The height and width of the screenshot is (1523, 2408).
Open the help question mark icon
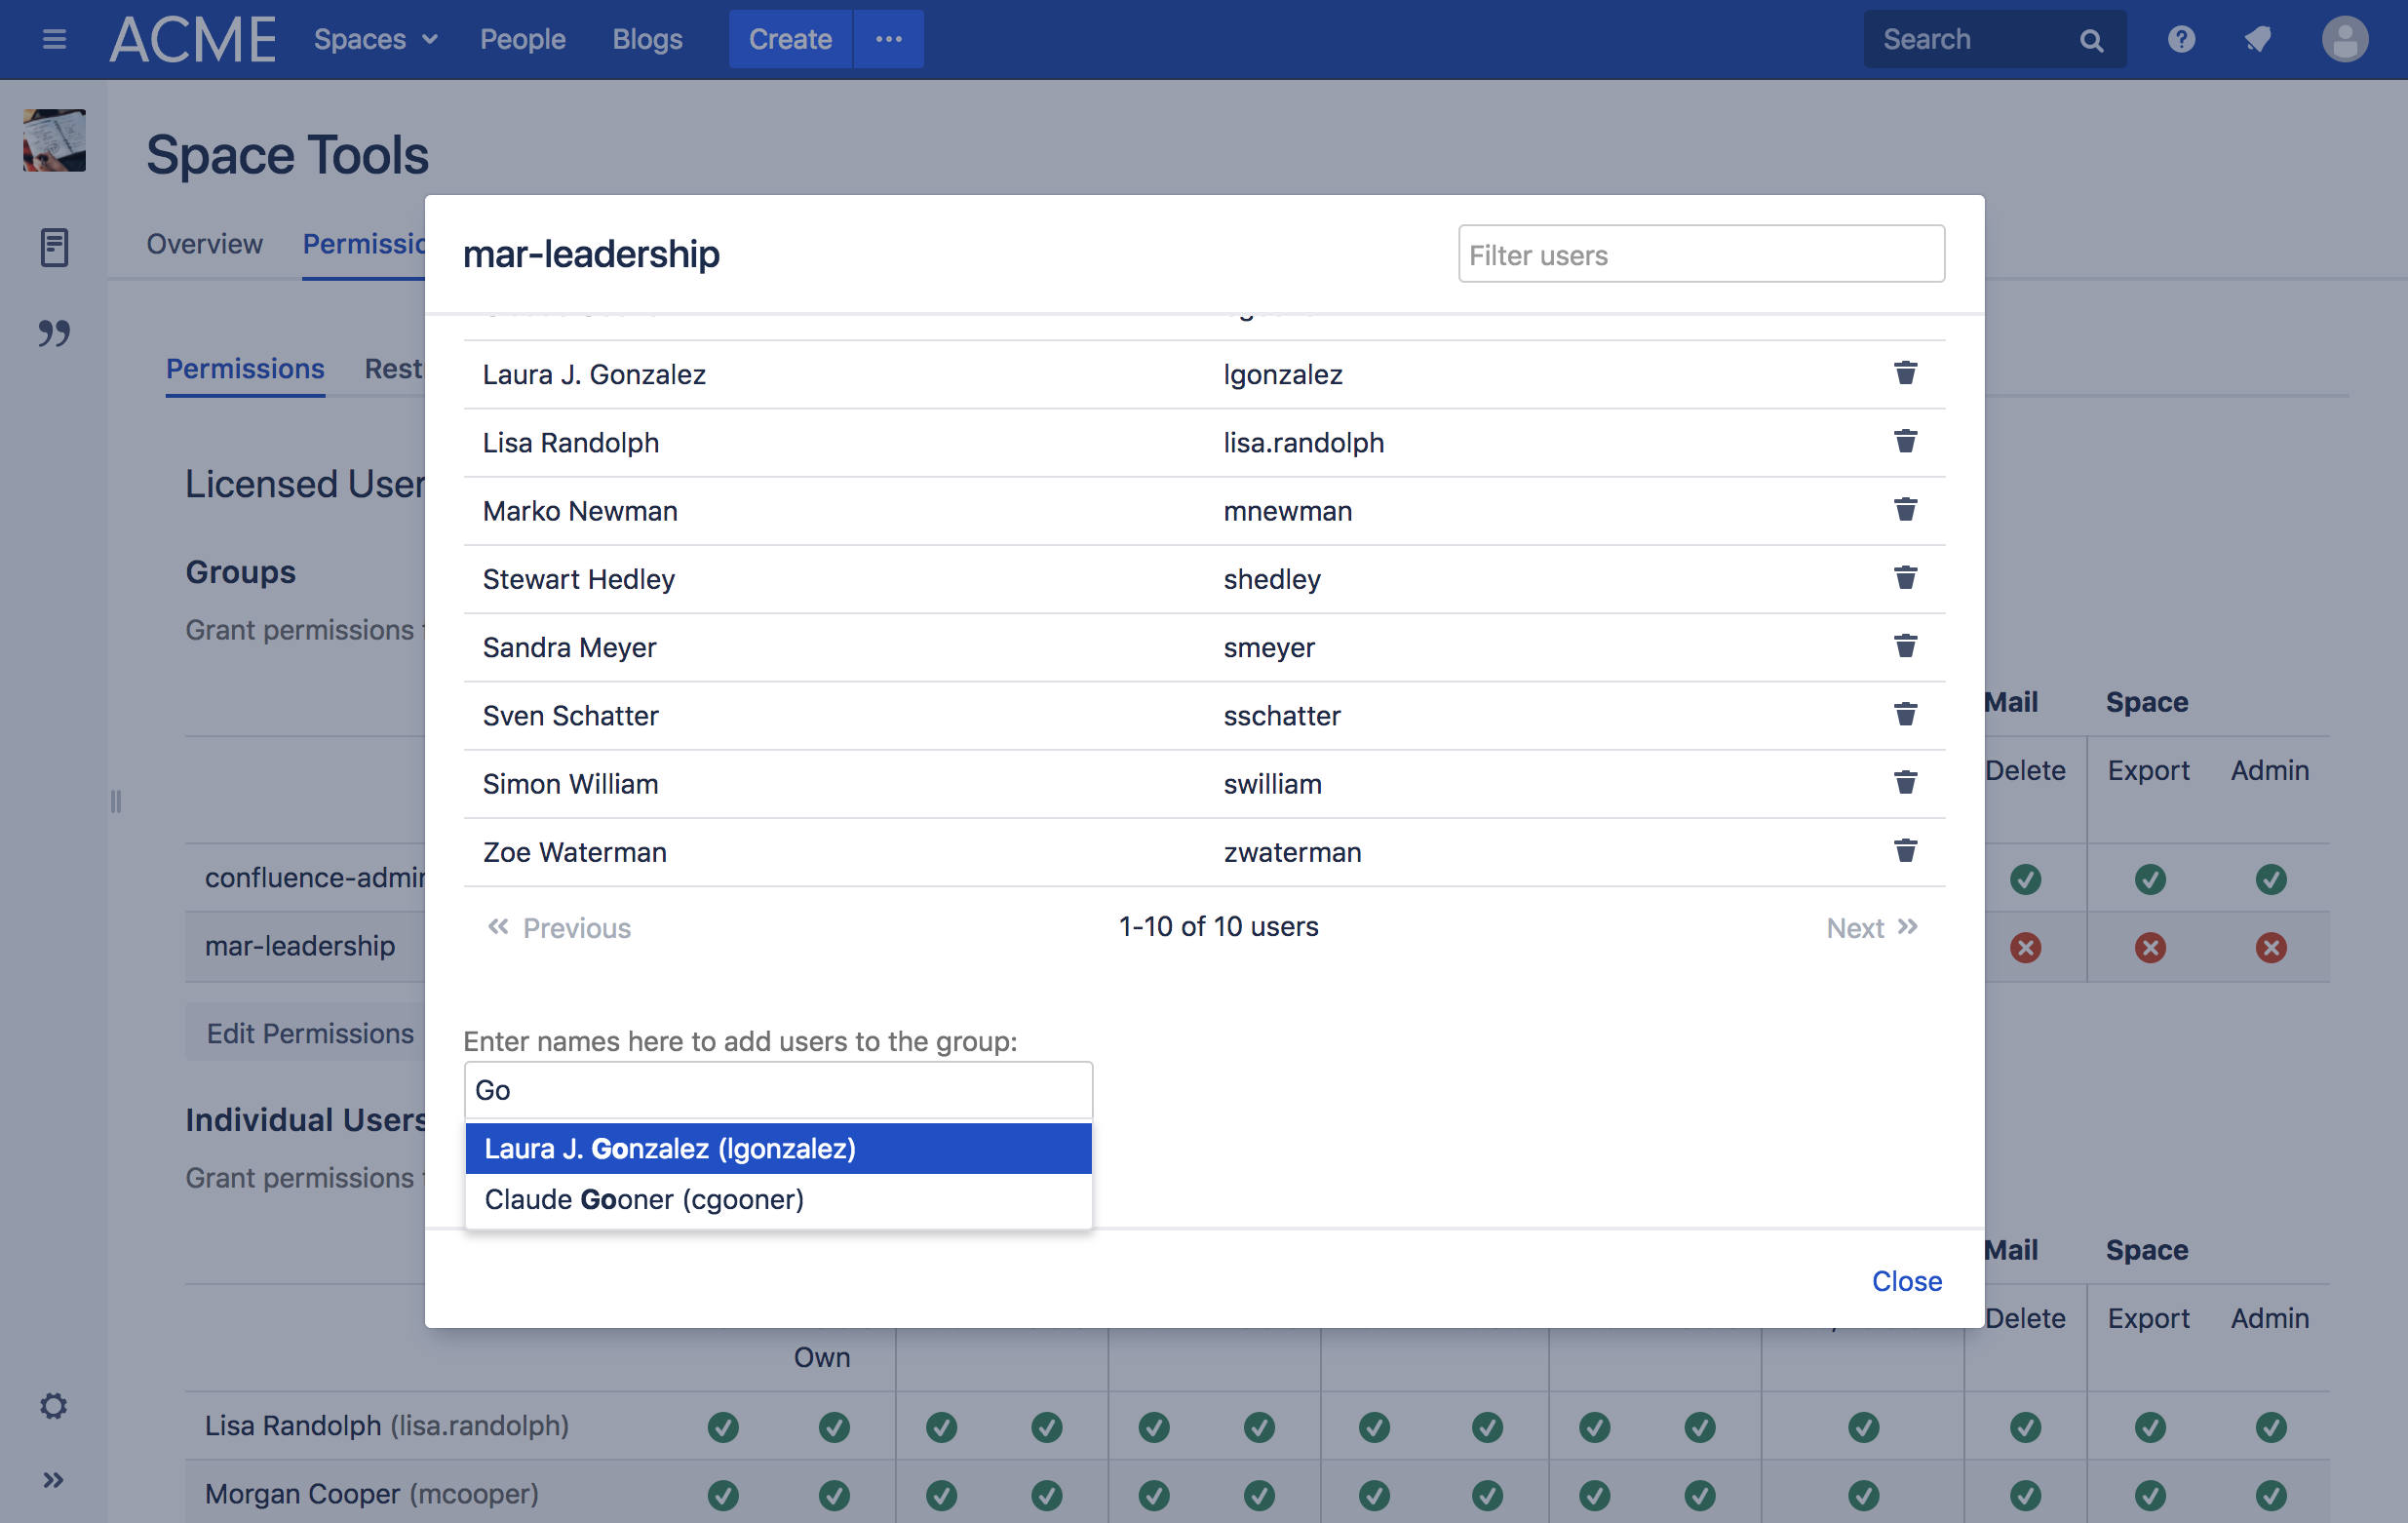click(x=2180, y=40)
